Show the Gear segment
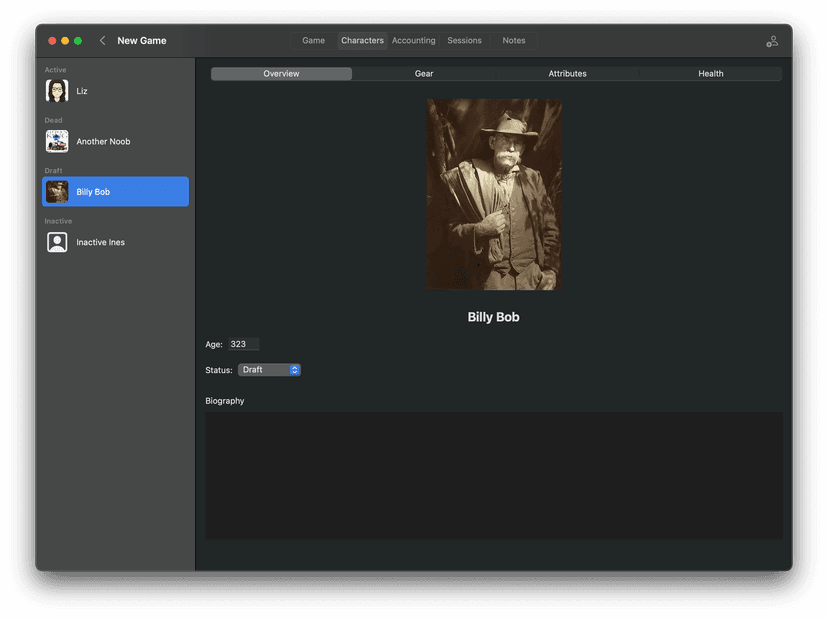This screenshot has height=618, width=828. [x=424, y=74]
